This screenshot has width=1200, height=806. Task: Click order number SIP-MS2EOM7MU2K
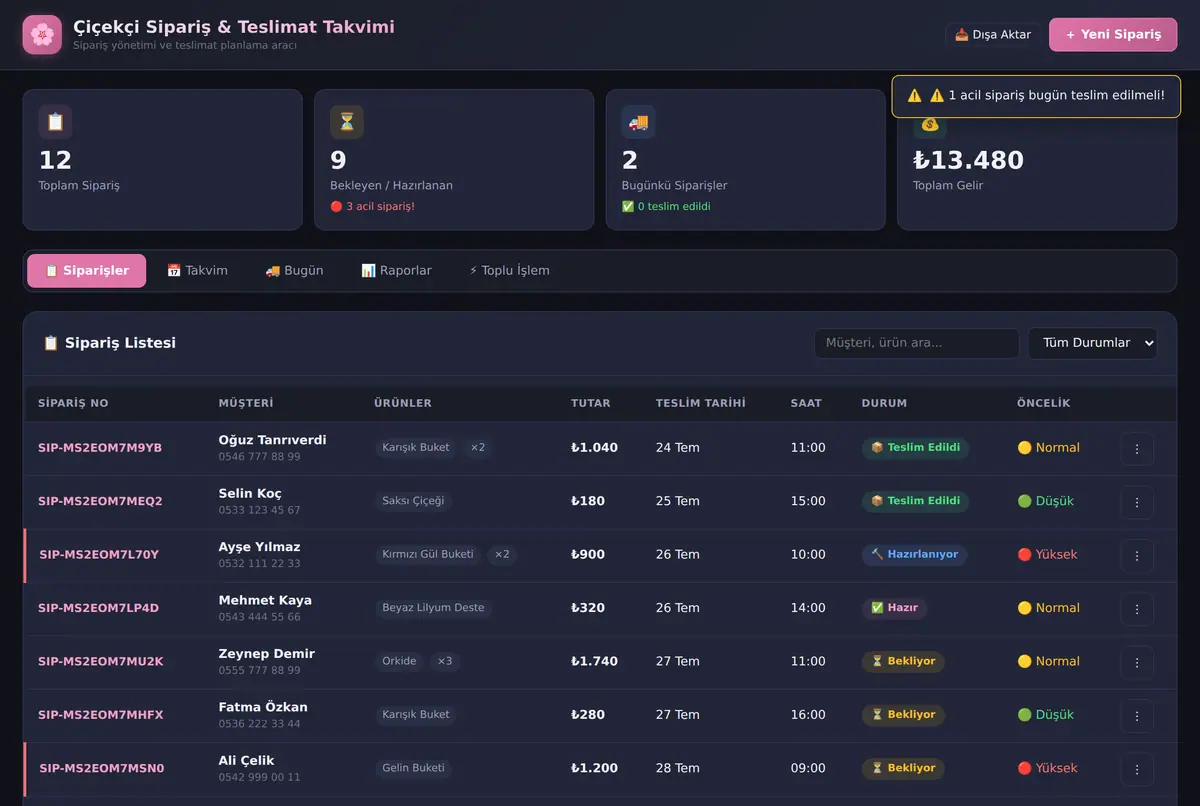pyautogui.click(x=100, y=662)
